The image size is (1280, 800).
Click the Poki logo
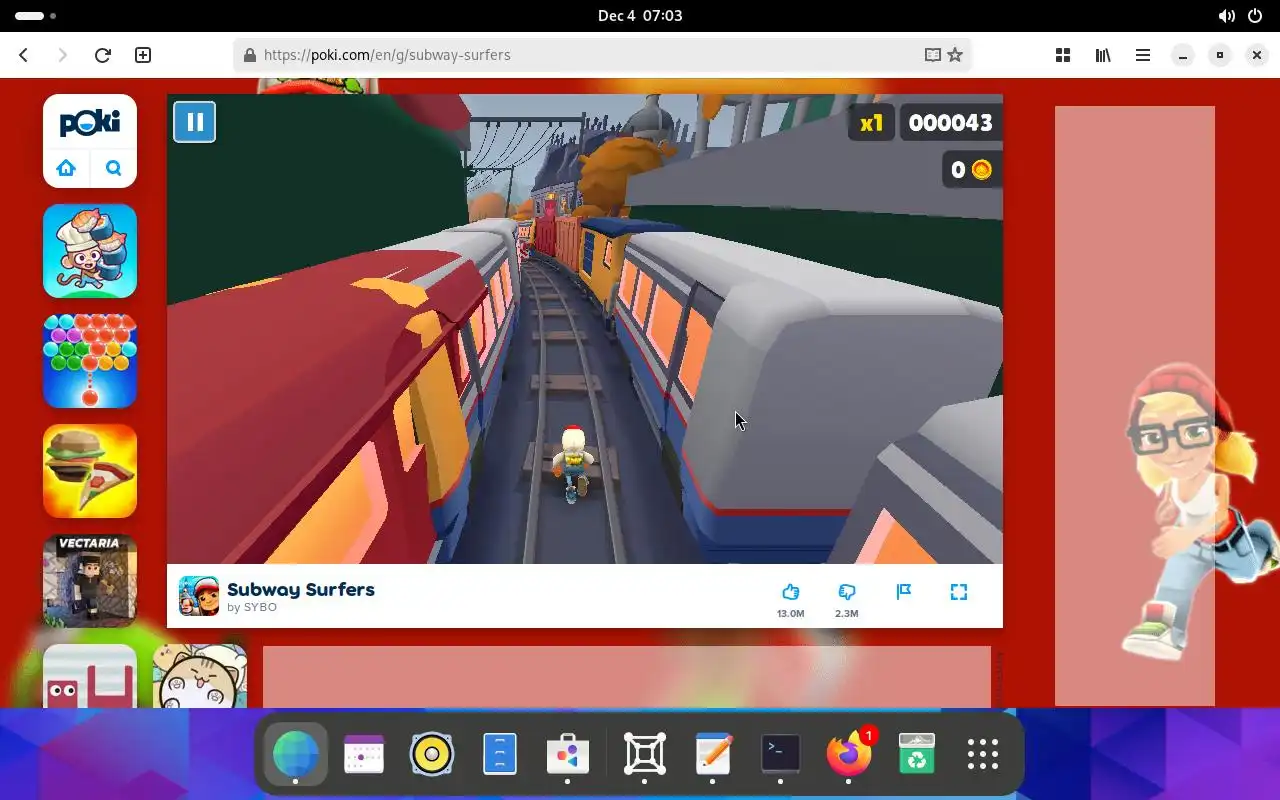pos(90,123)
